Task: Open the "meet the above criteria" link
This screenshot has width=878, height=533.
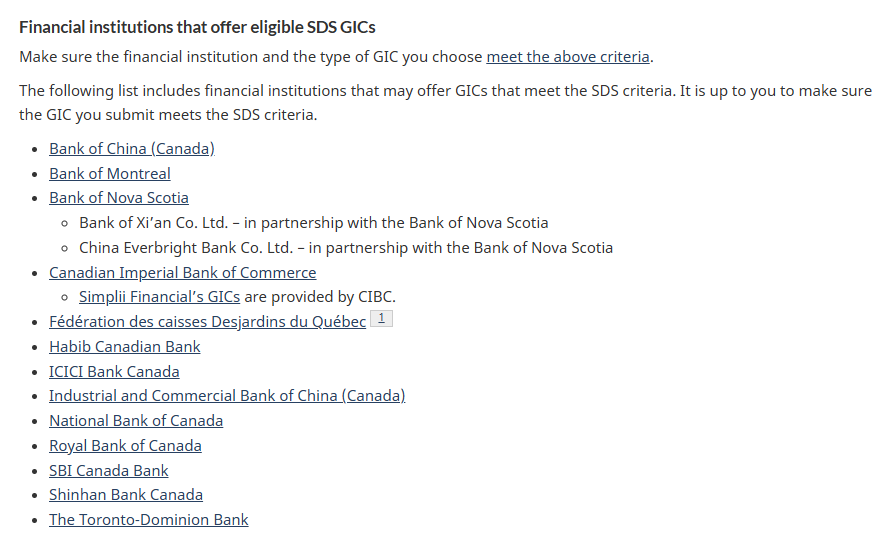Action: (568, 56)
